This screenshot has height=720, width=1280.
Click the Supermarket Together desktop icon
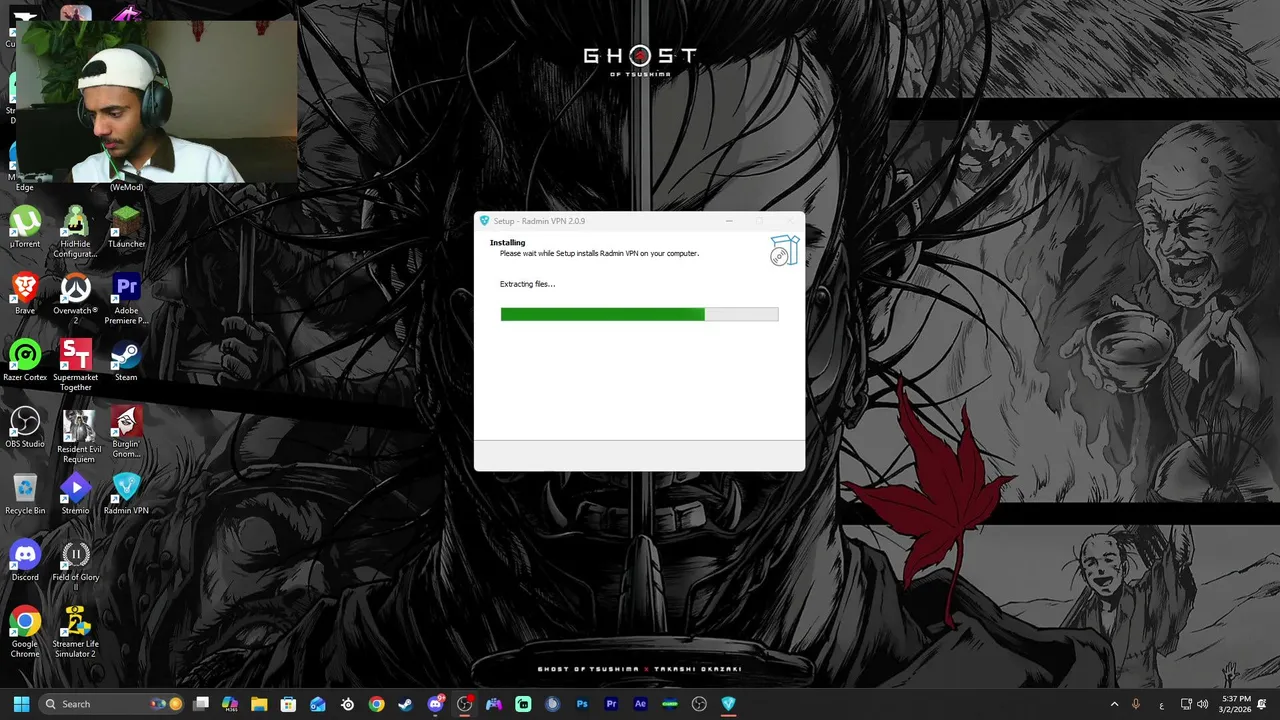(76, 365)
